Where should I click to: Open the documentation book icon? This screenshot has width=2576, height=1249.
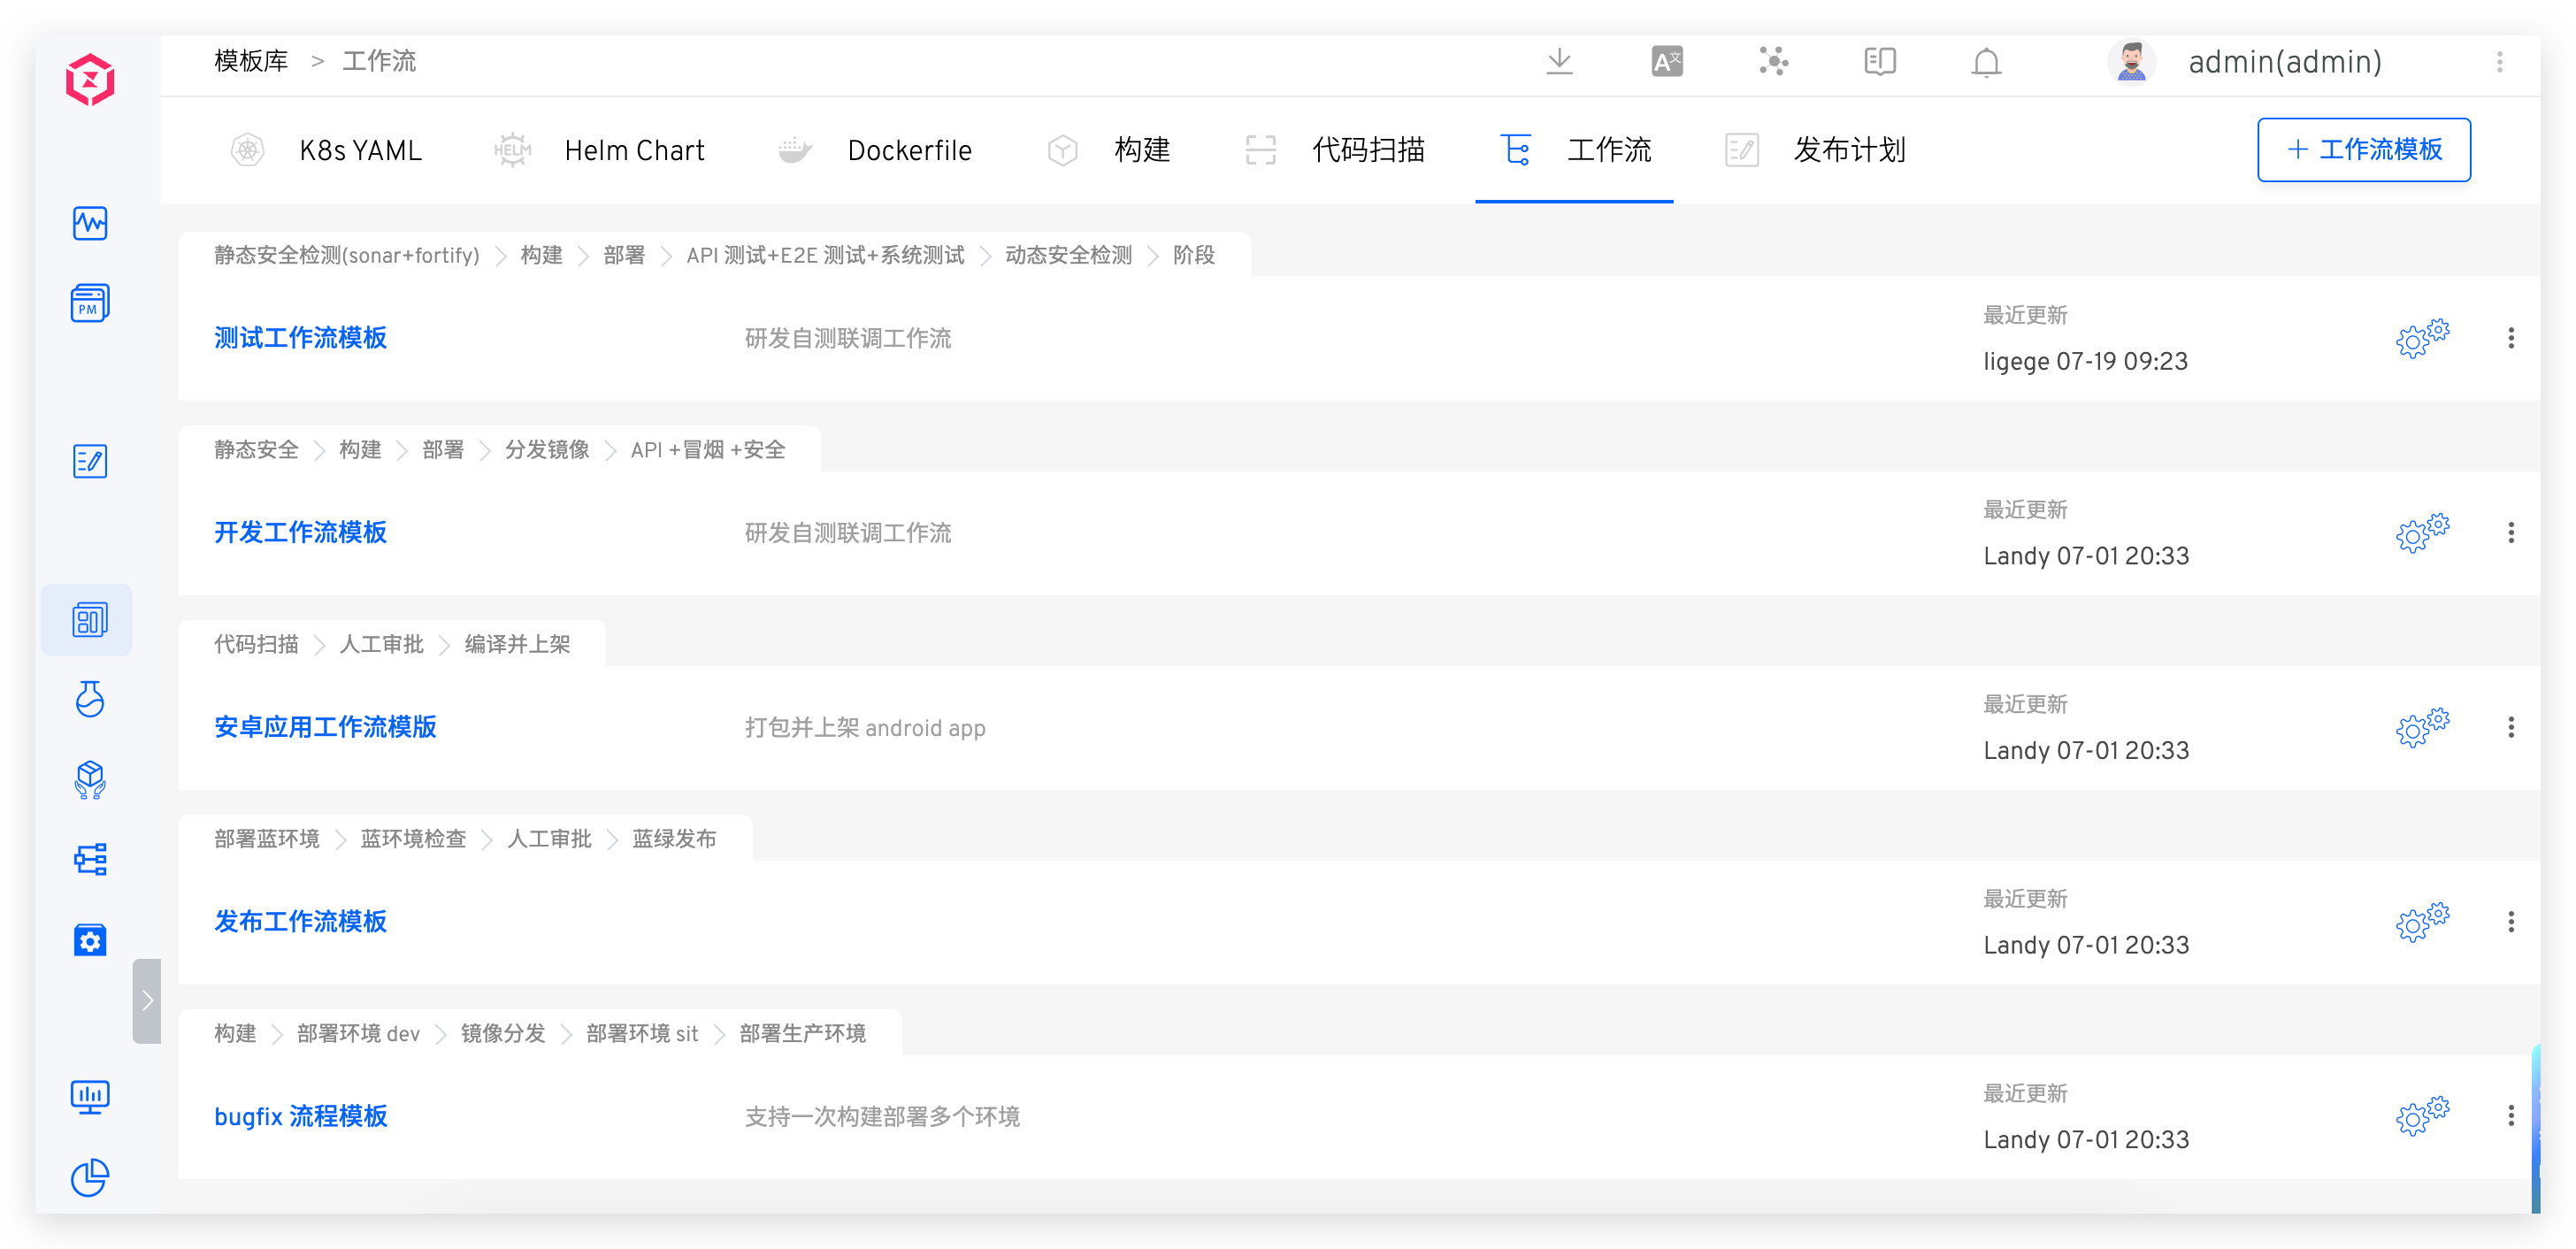coord(1879,62)
